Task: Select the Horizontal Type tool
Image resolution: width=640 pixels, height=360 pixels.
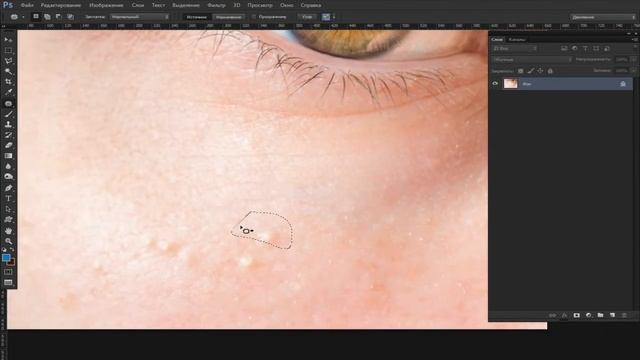Action: tap(8, 199)
